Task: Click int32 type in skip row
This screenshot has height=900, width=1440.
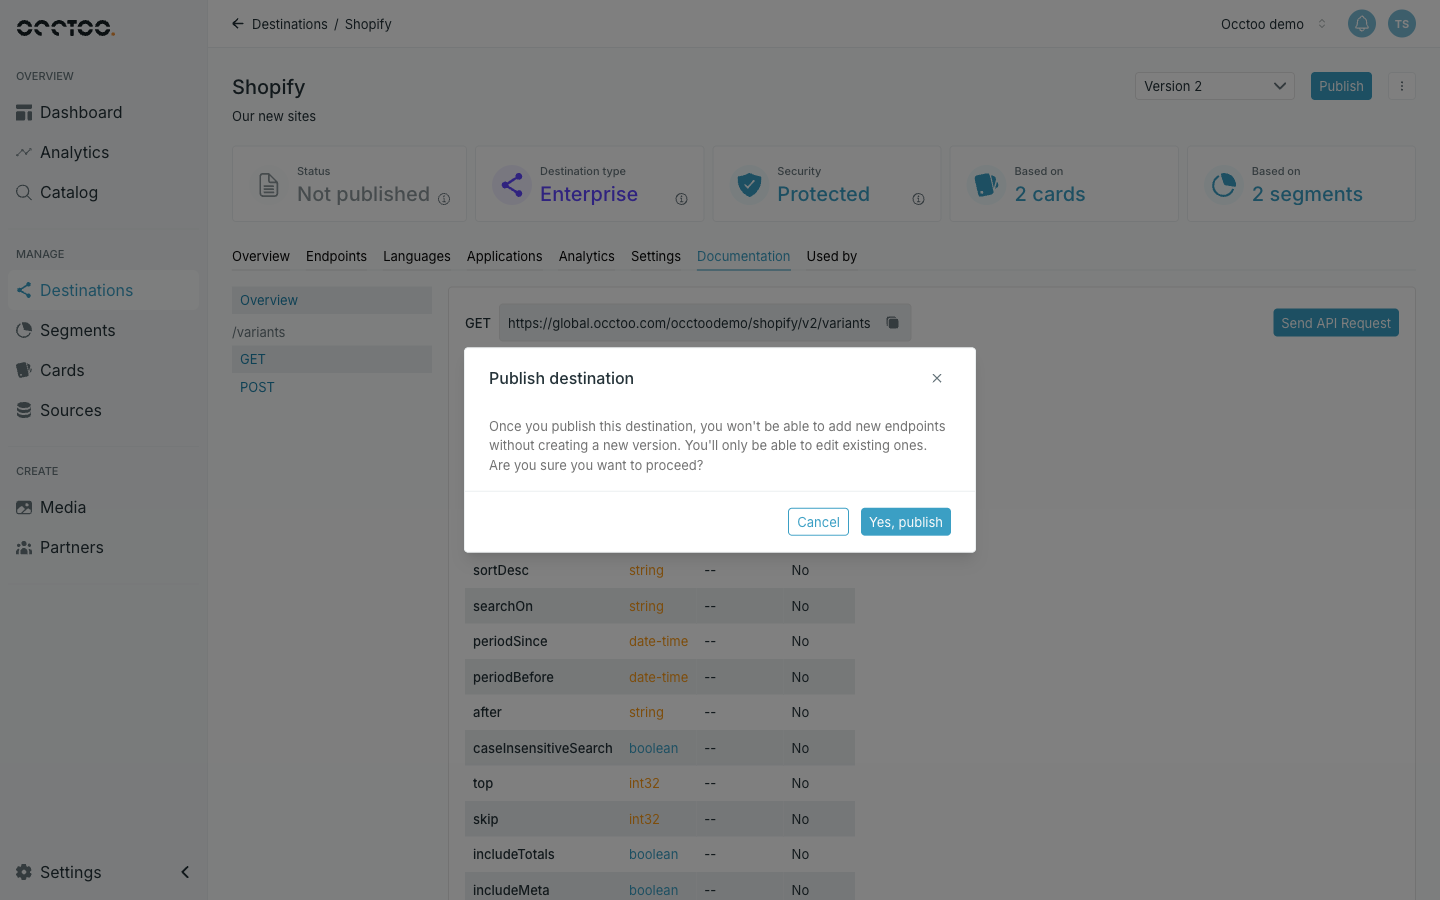Action: coord(644,819)
